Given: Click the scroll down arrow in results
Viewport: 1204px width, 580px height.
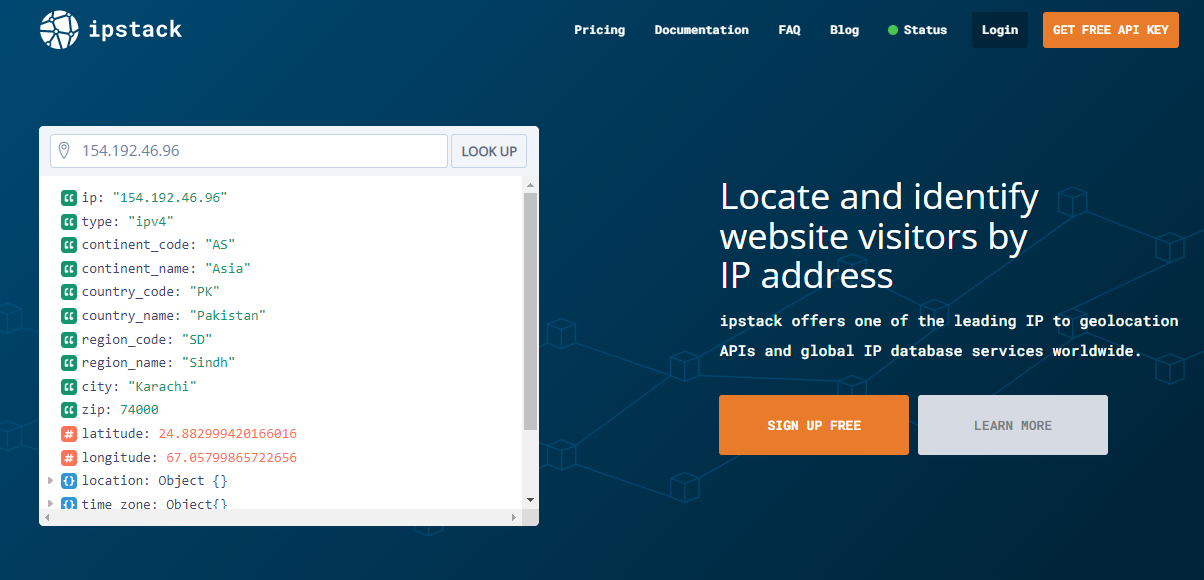Looking at the screenshot, I should (530, 499).
